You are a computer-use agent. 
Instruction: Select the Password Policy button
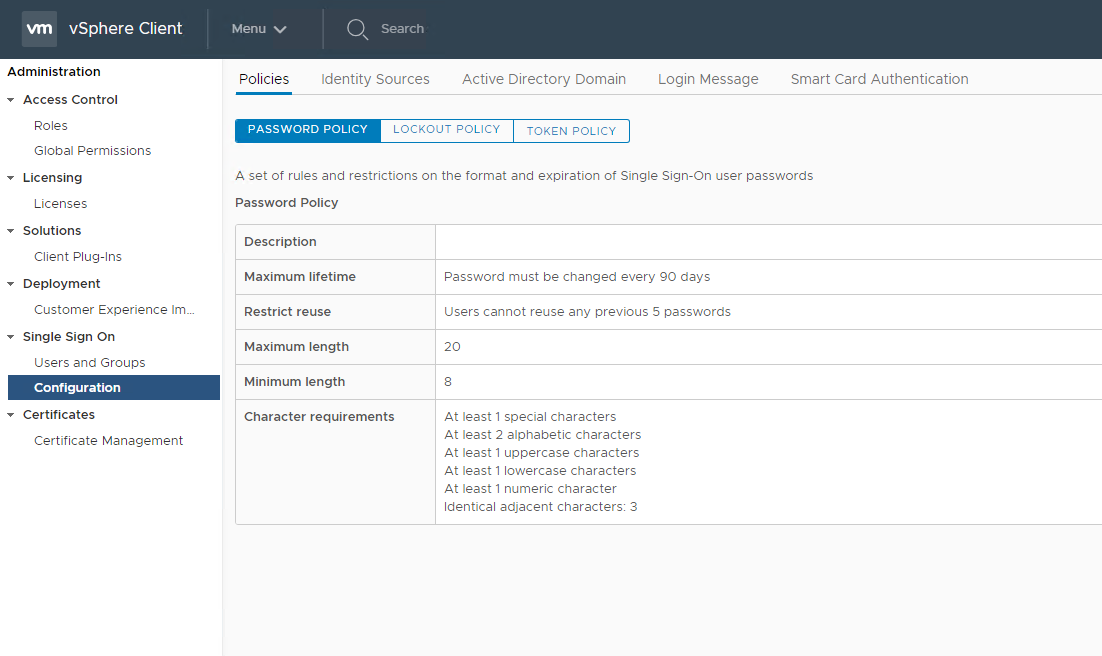[307, 130]
